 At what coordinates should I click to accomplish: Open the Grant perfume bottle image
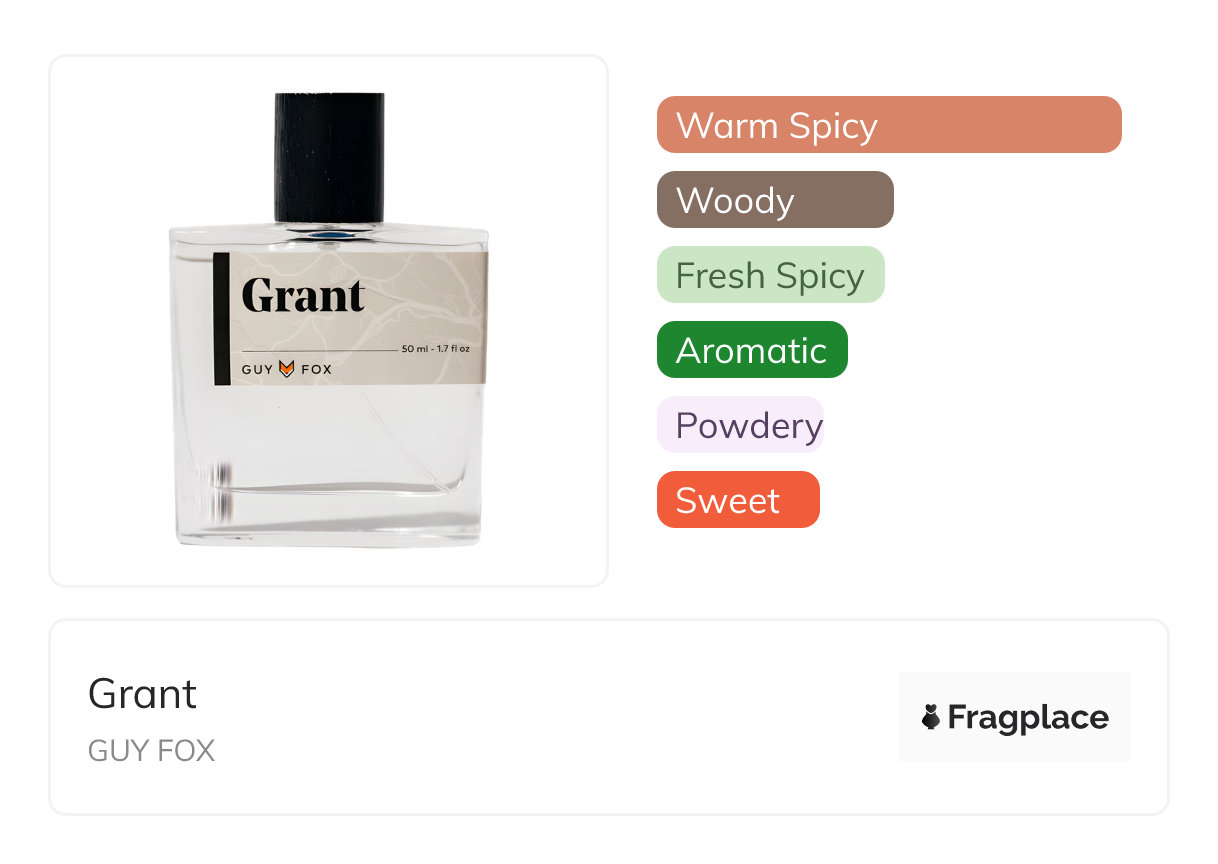click(329, 320)
